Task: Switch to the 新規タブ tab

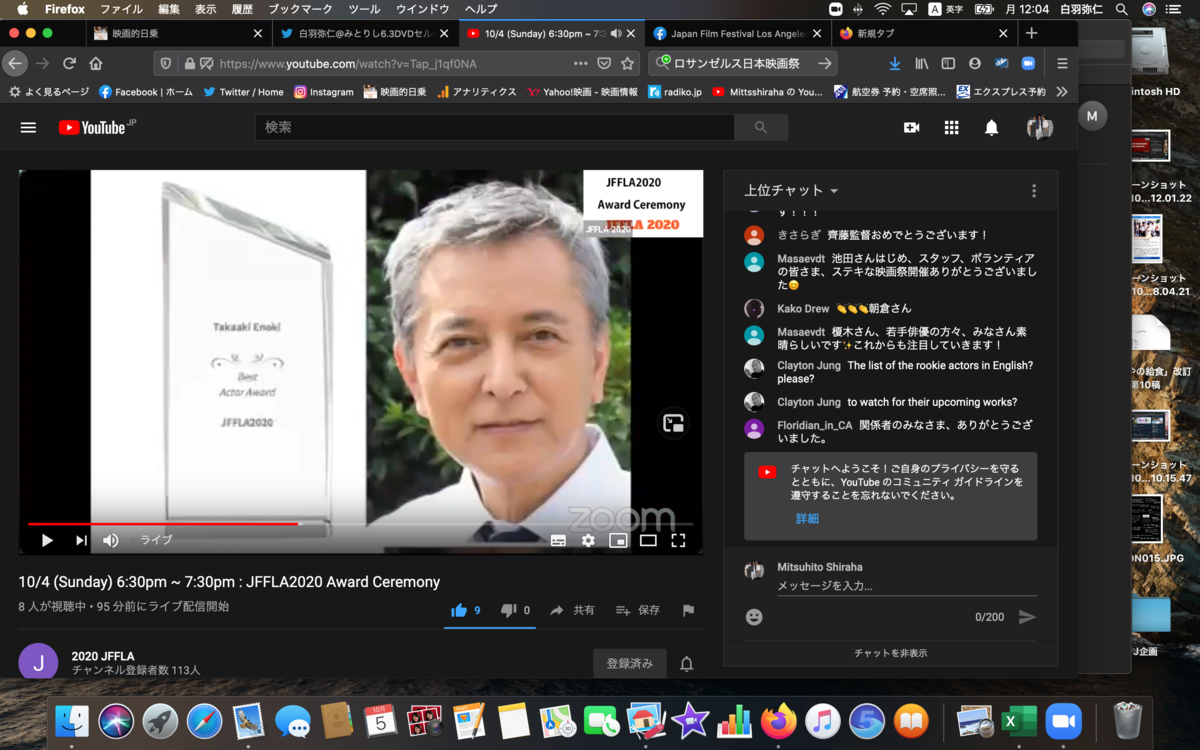Action: pyautogui.click(x=925, y=33)
